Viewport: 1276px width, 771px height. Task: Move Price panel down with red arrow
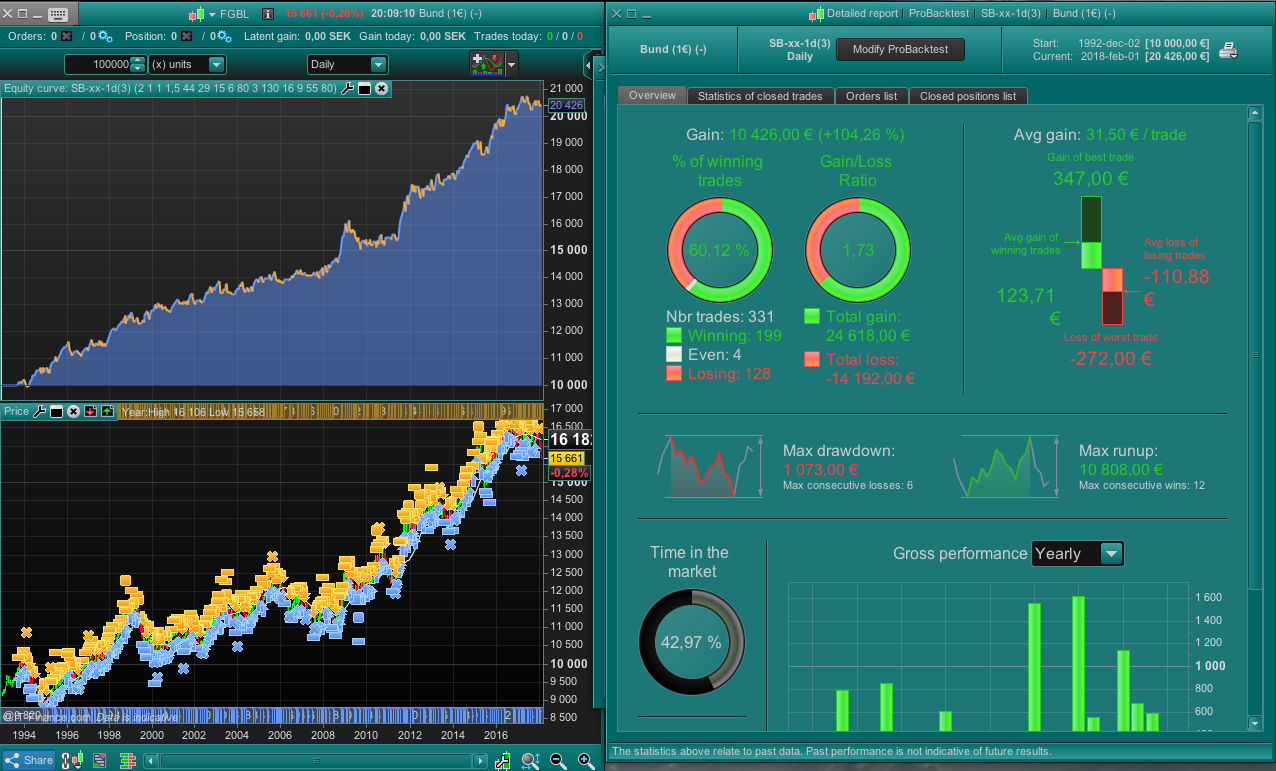pyautogui.click(x=90, y=411)
